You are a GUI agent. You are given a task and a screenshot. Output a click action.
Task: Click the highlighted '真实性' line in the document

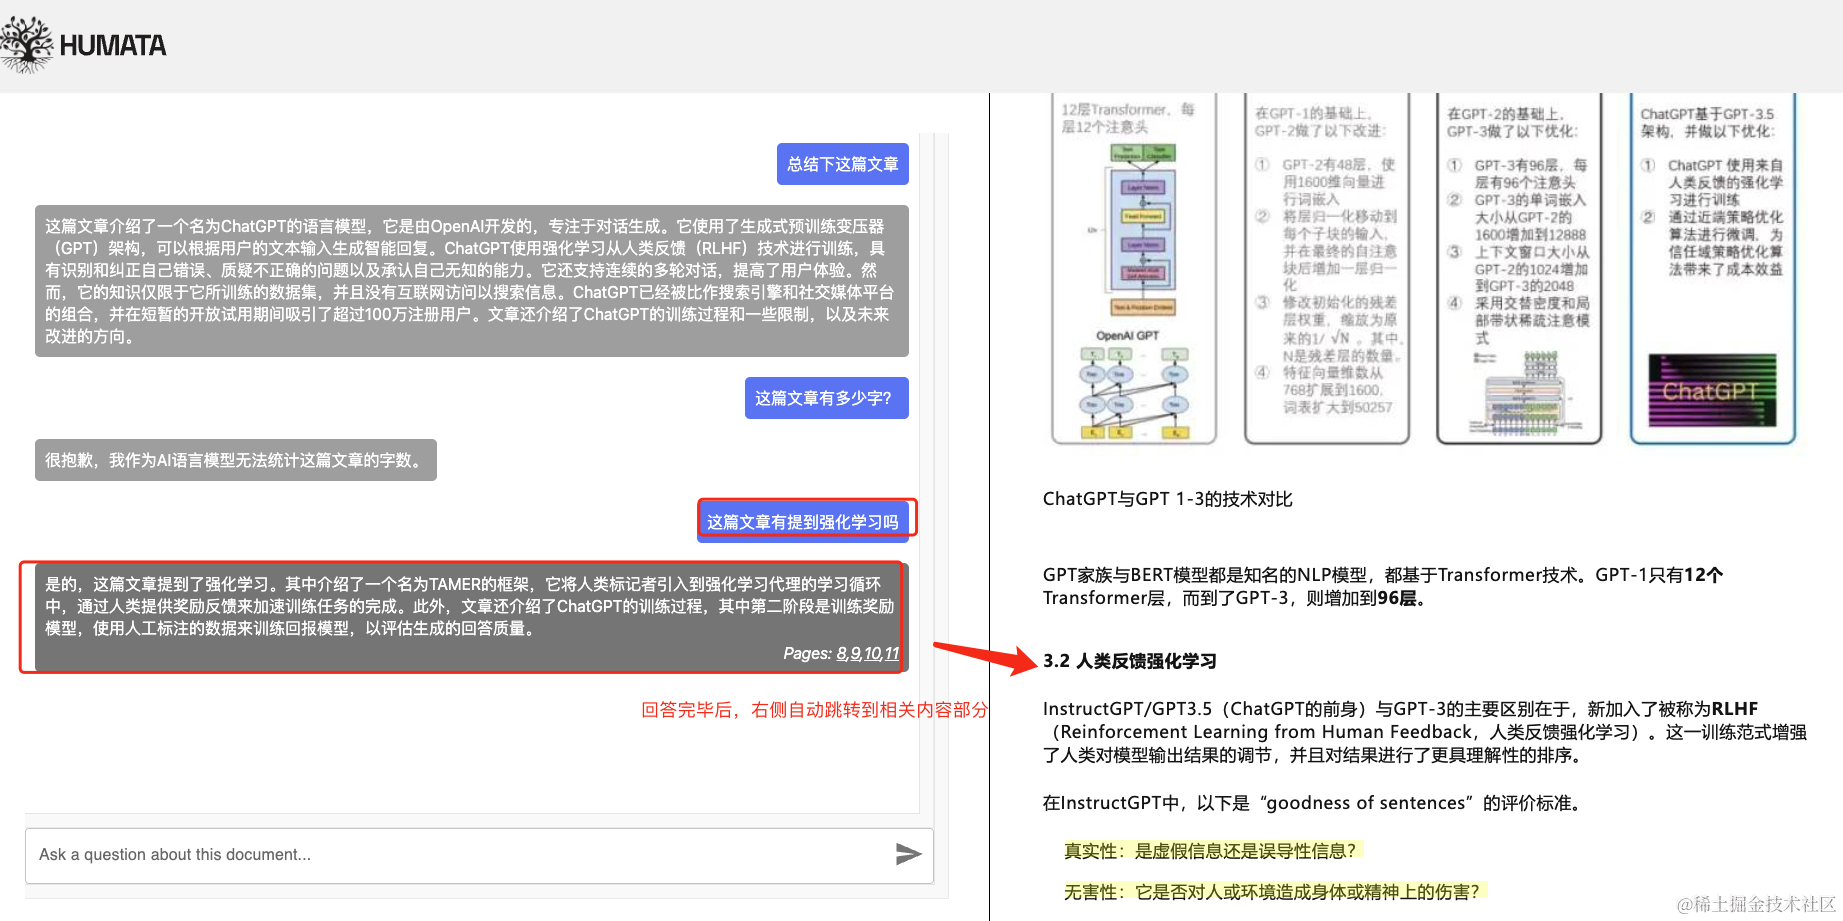click(x=1210, y=851)
